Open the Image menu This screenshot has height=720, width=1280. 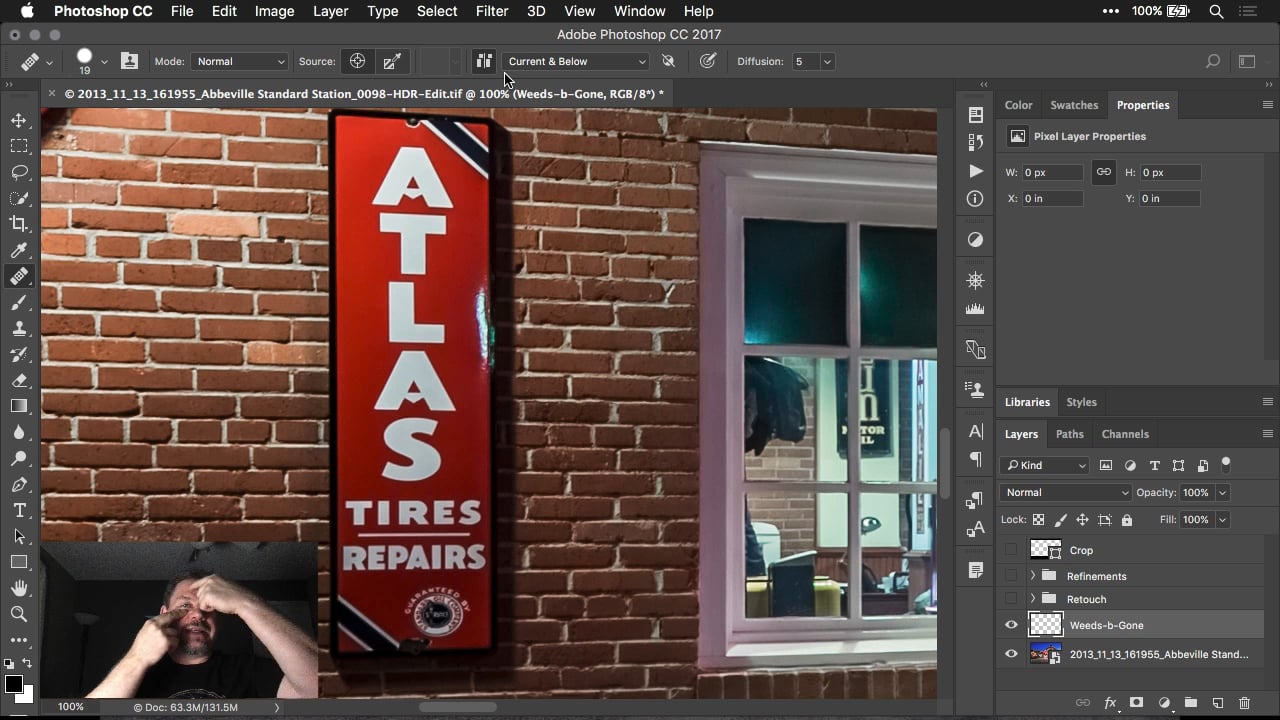tap(274, 11)
